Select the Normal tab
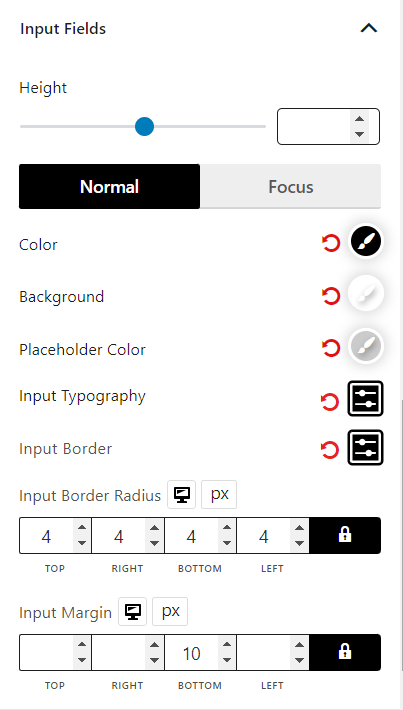Image resolution: width=403 pixels, height=710 pixels. (110, 187)
